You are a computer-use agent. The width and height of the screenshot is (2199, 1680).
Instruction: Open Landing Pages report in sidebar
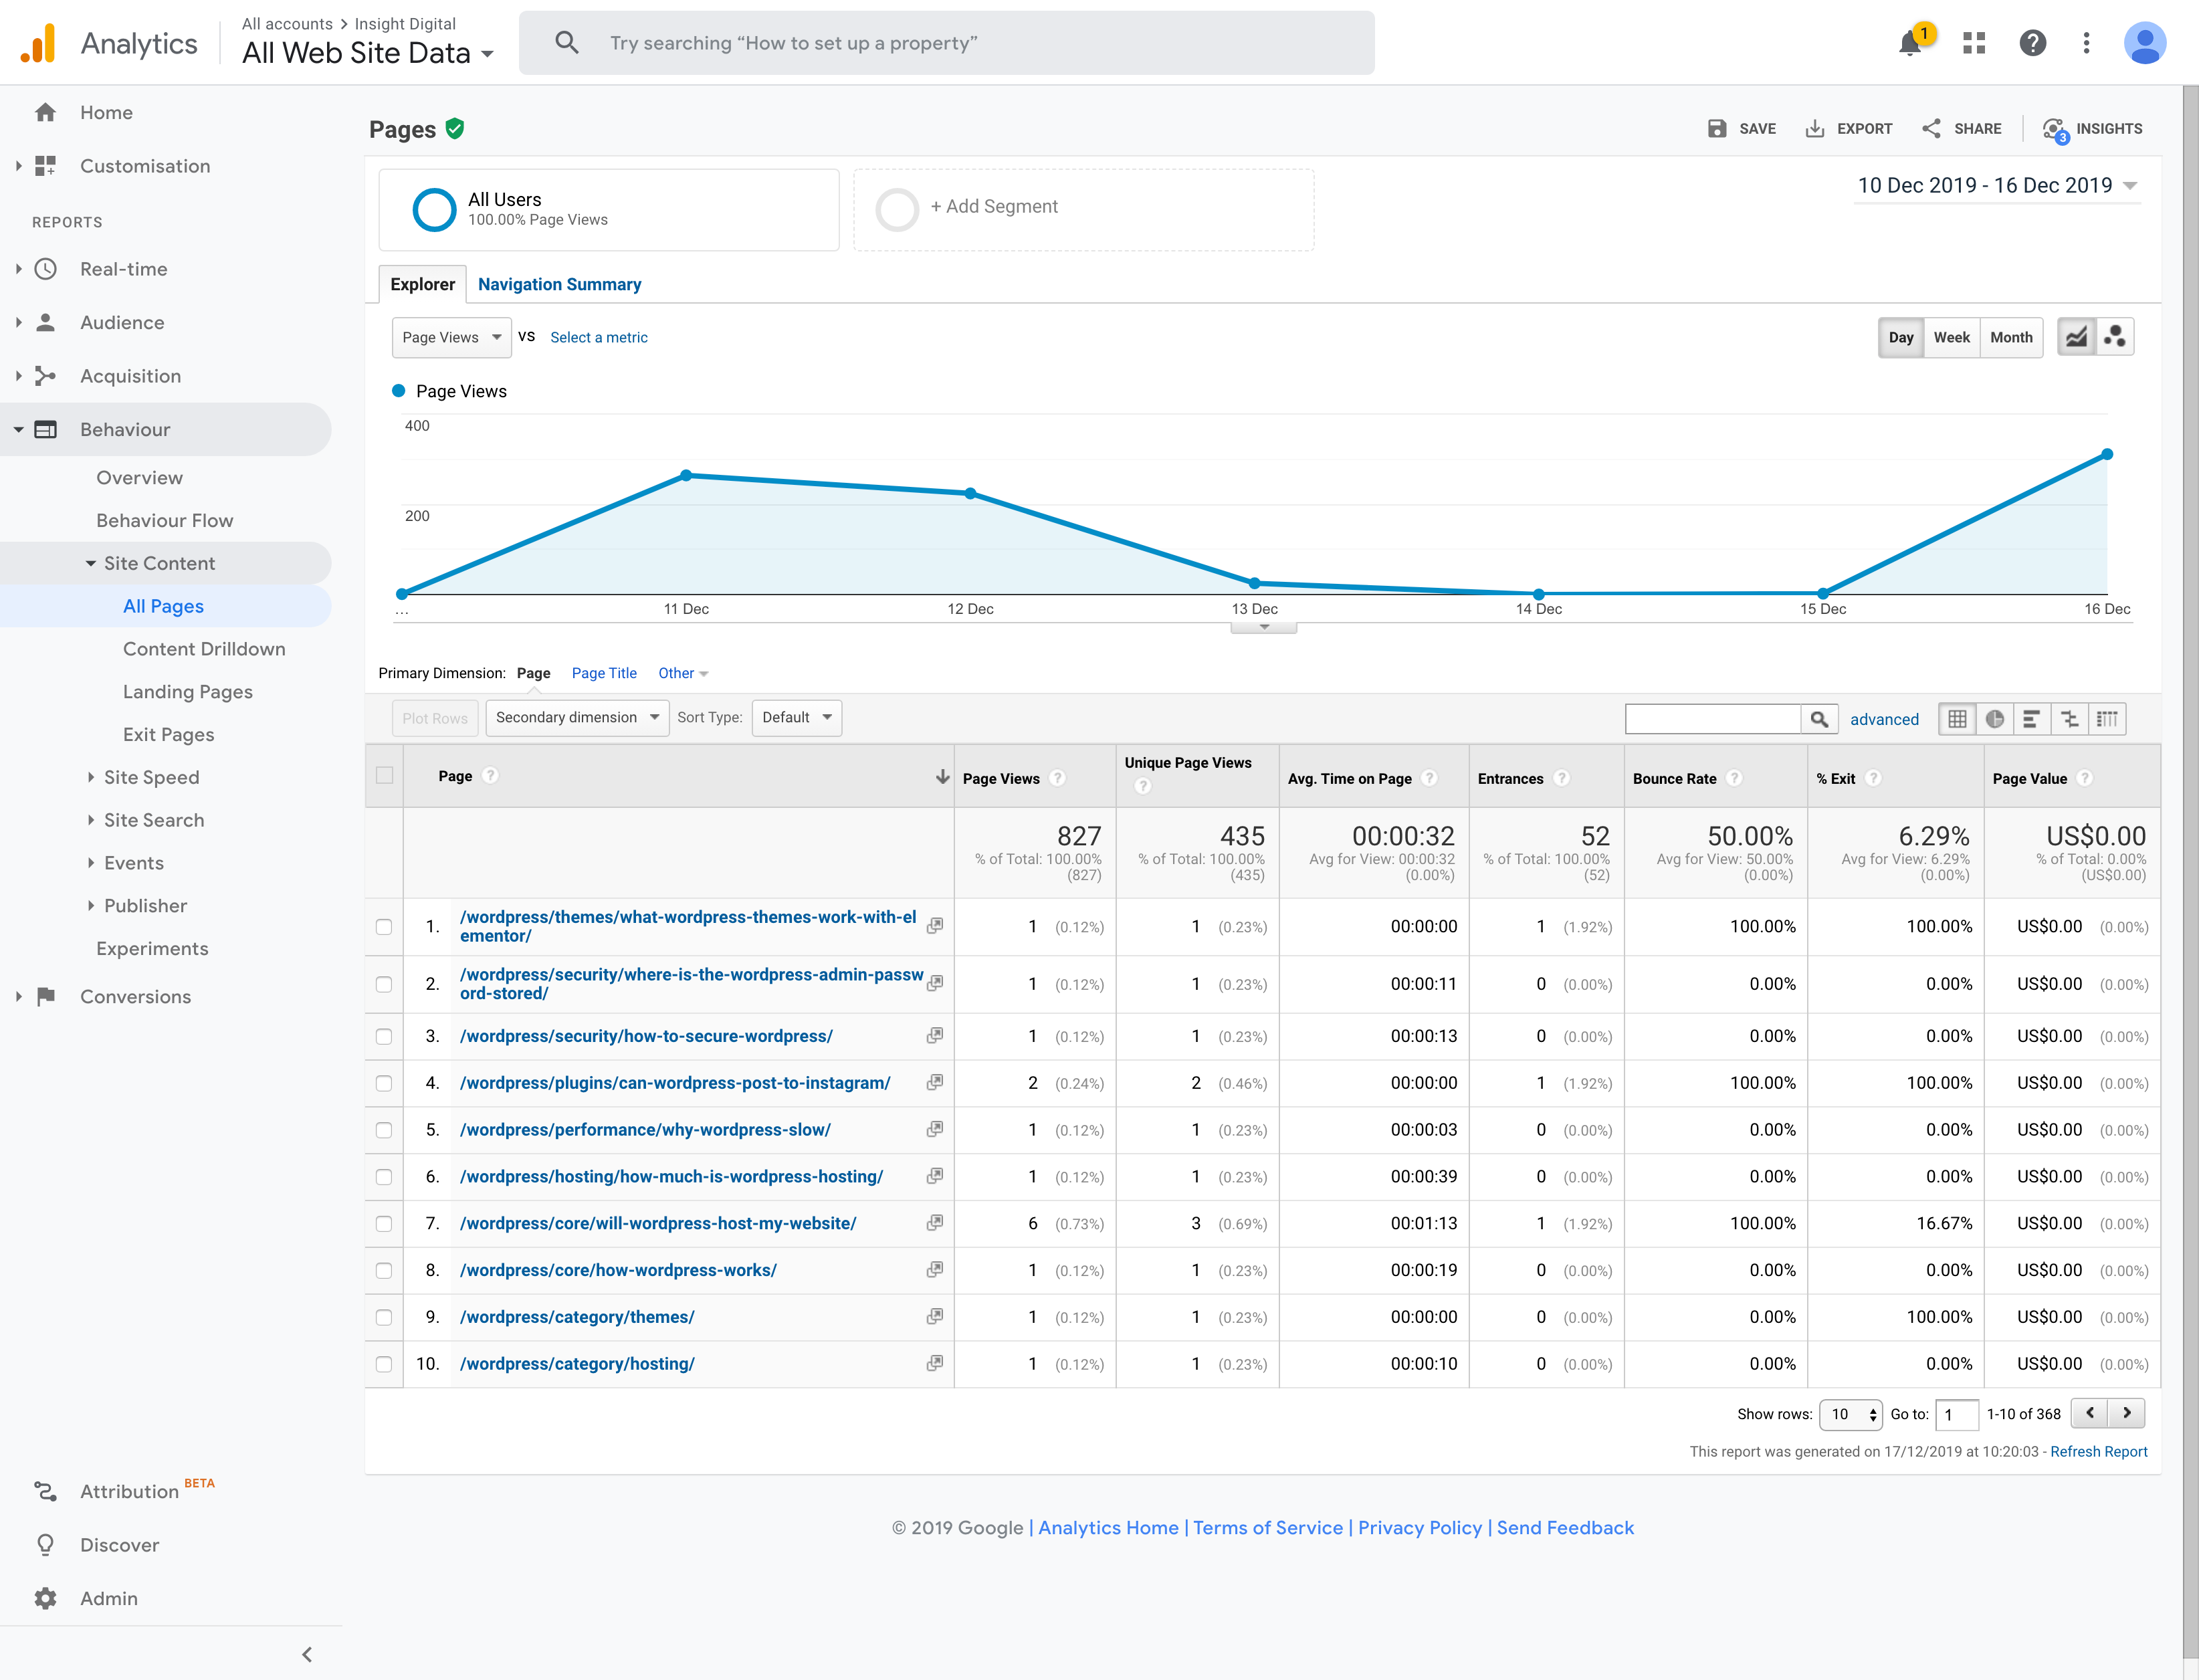[188, 692]
